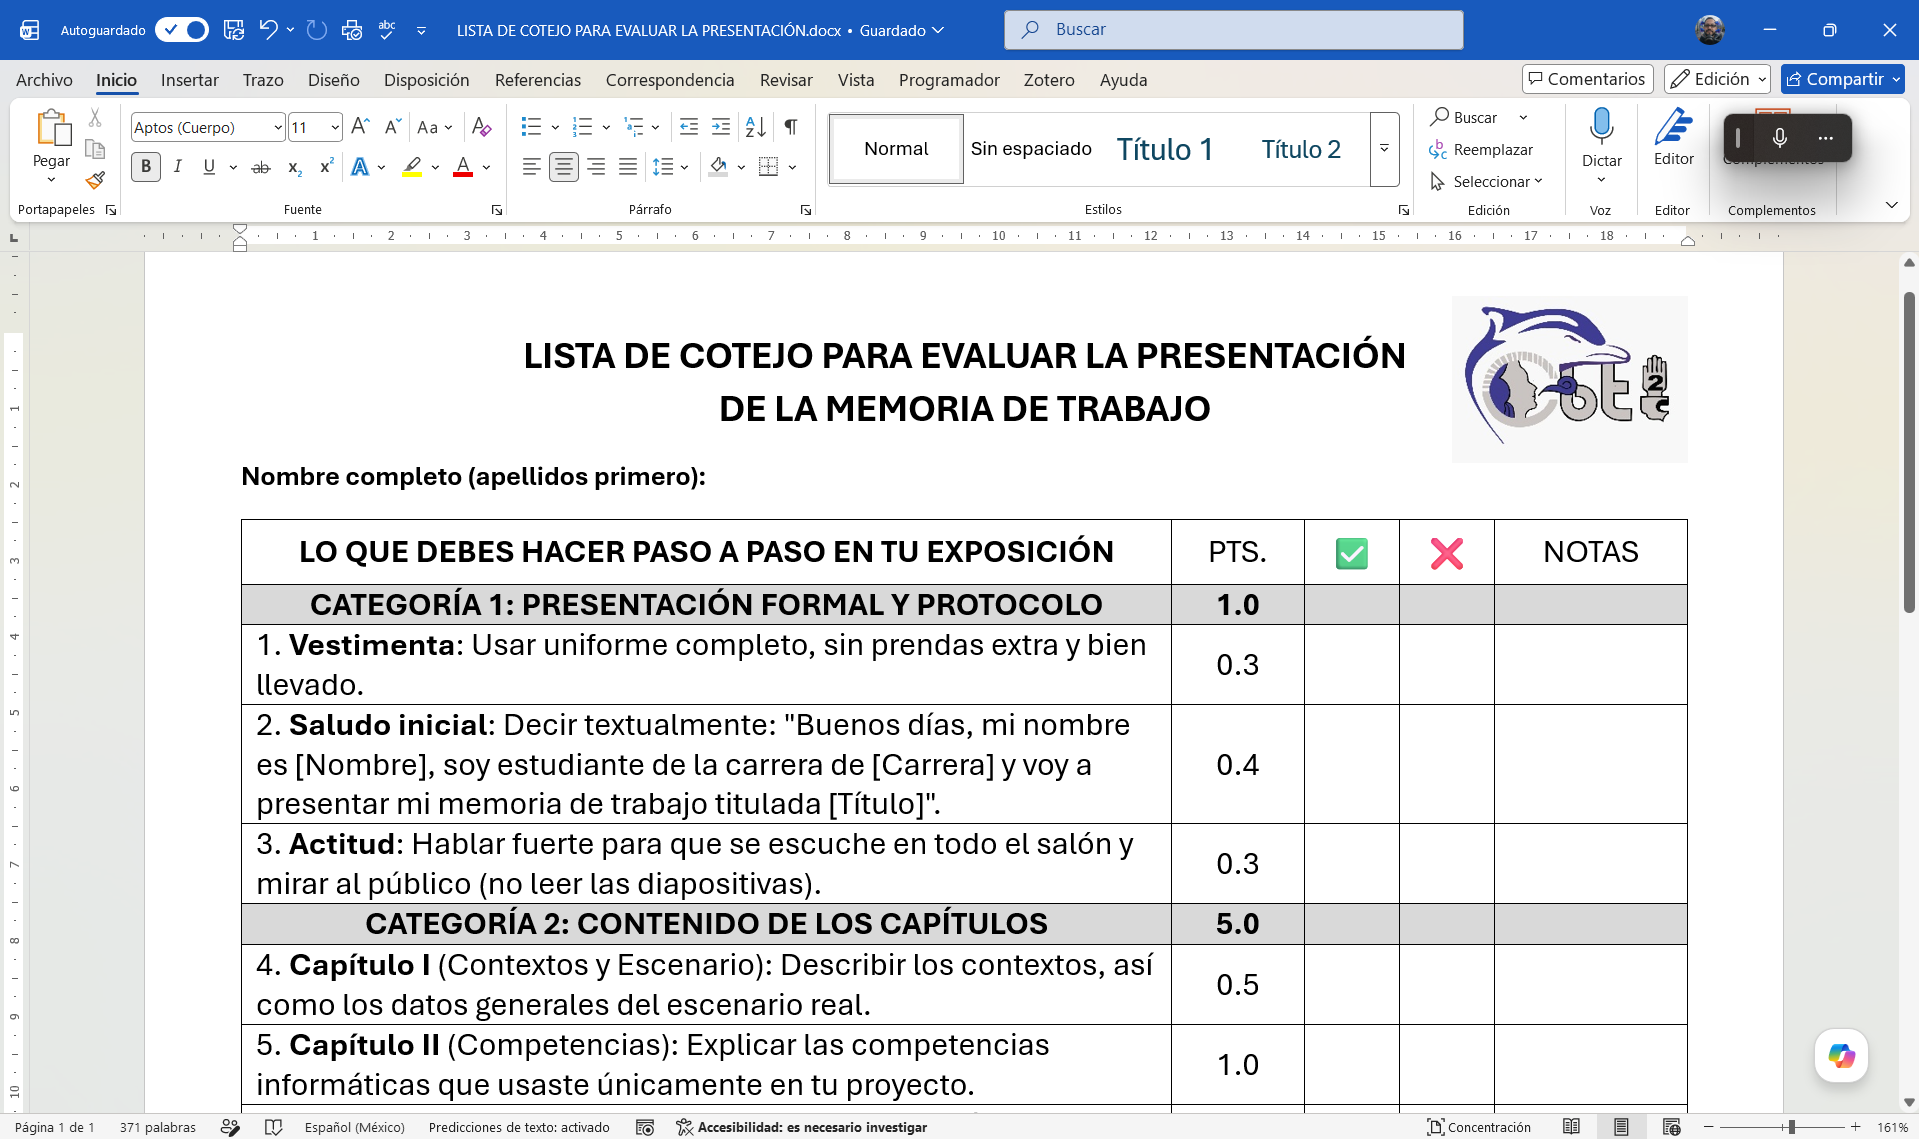The width and height of the screenshot is (1919, 1139).
Task: Open the font size dropdown
Action: [x=334, y=127]
